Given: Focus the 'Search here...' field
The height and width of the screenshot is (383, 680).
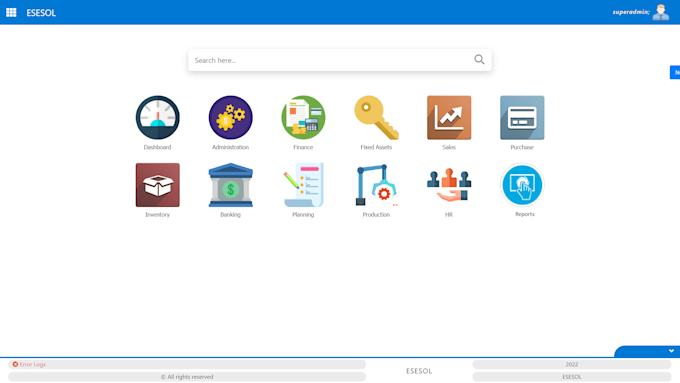Looking at the screenshot, I should pos(340,60).
